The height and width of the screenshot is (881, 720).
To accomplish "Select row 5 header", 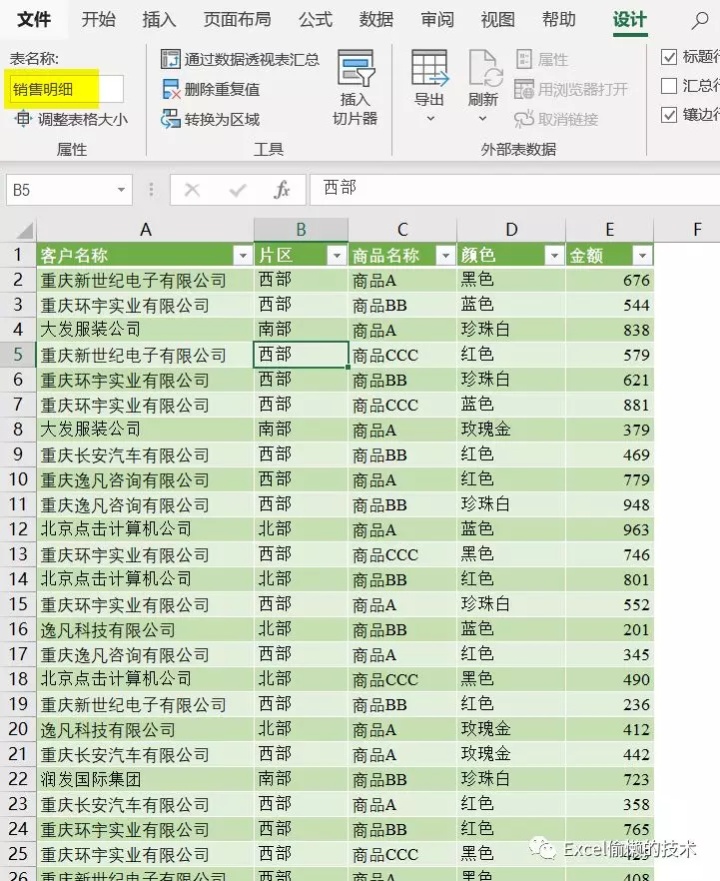I will 18,355.
